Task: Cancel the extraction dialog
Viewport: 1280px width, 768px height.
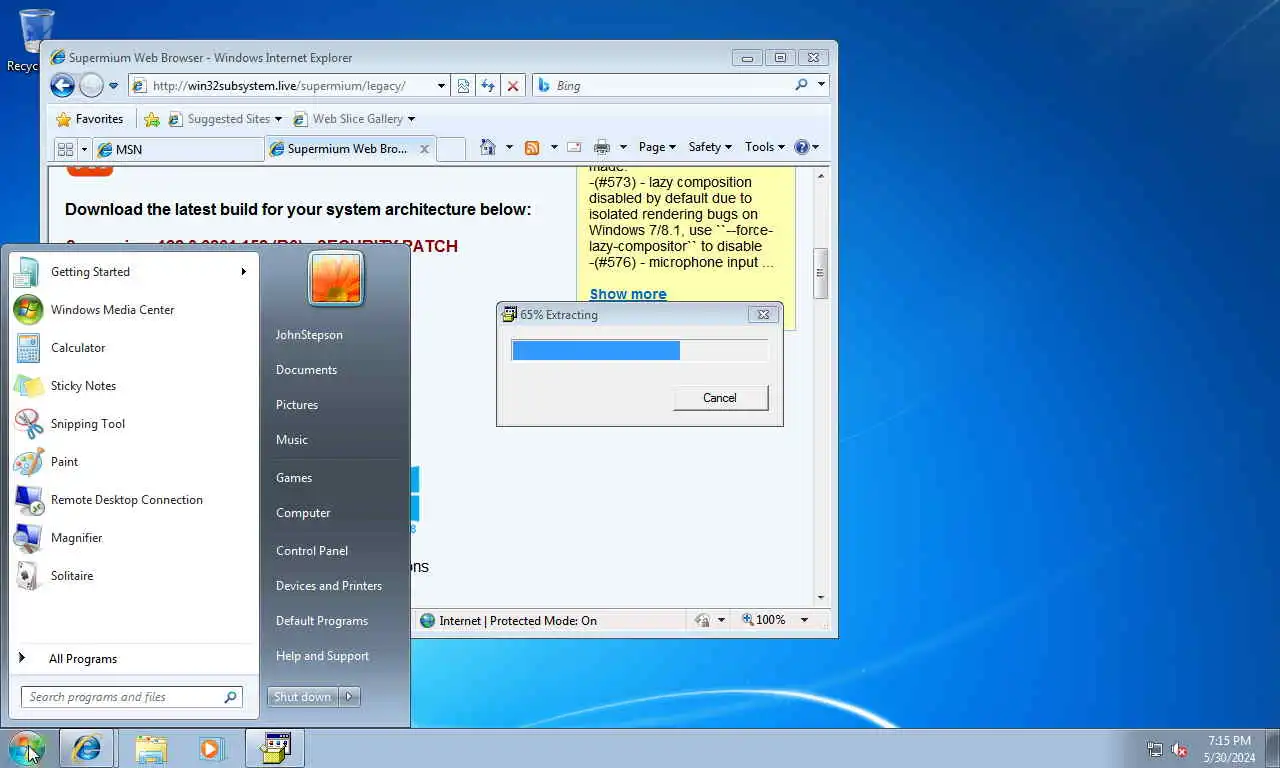Action: tap(720, 398)
